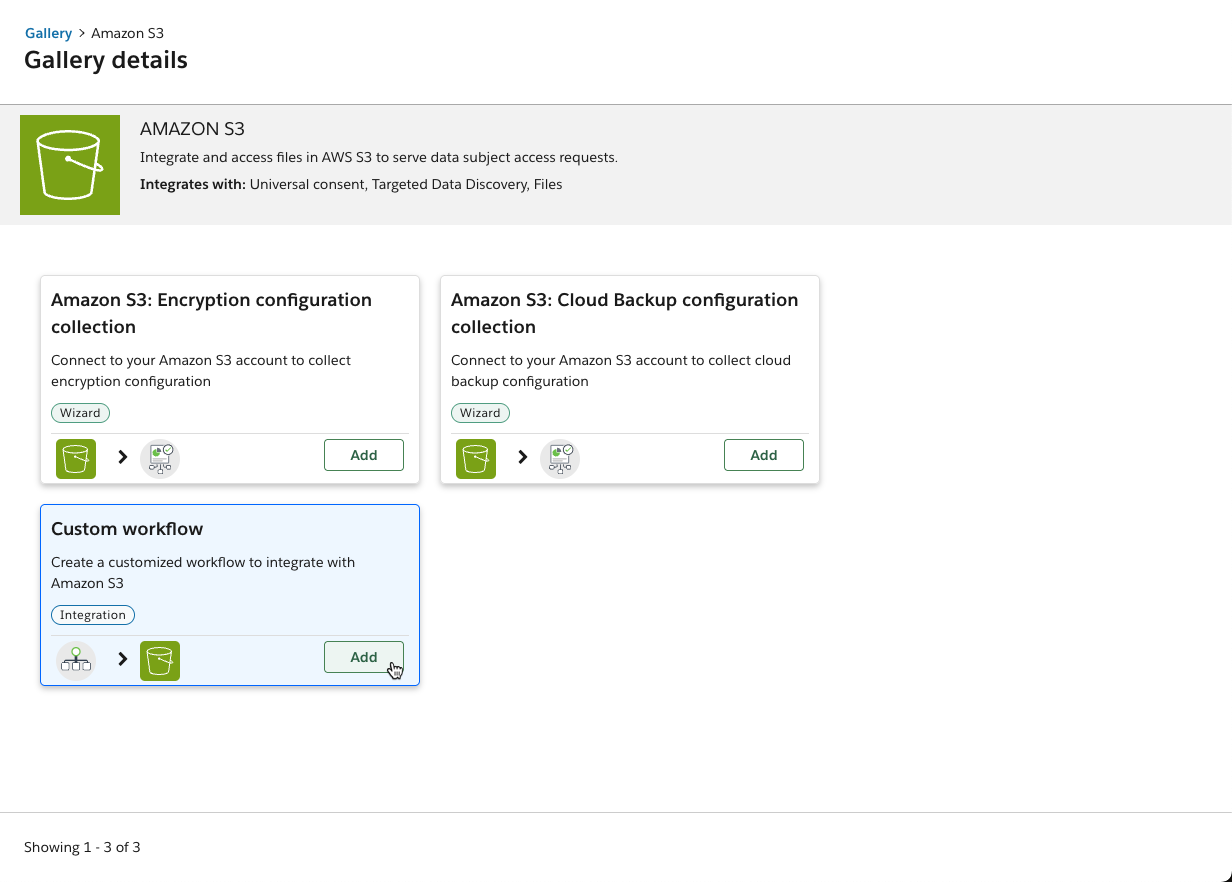Image resolution: width=1232 pixels, height=882 pixels.
Task: Select Amazon S3 in the breadcrumb trail
Action: click(127, 33)
